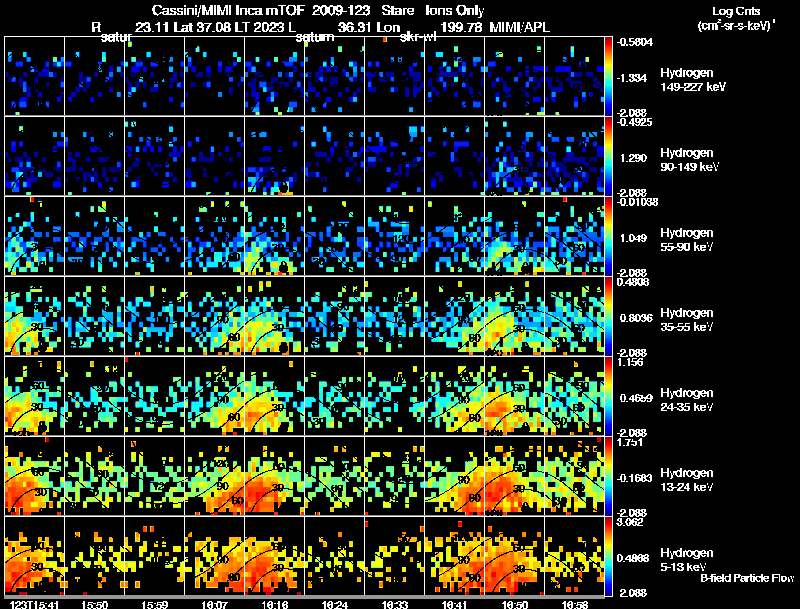Click the Hydrogen 90-149 keV label

[x=690, y=160]
